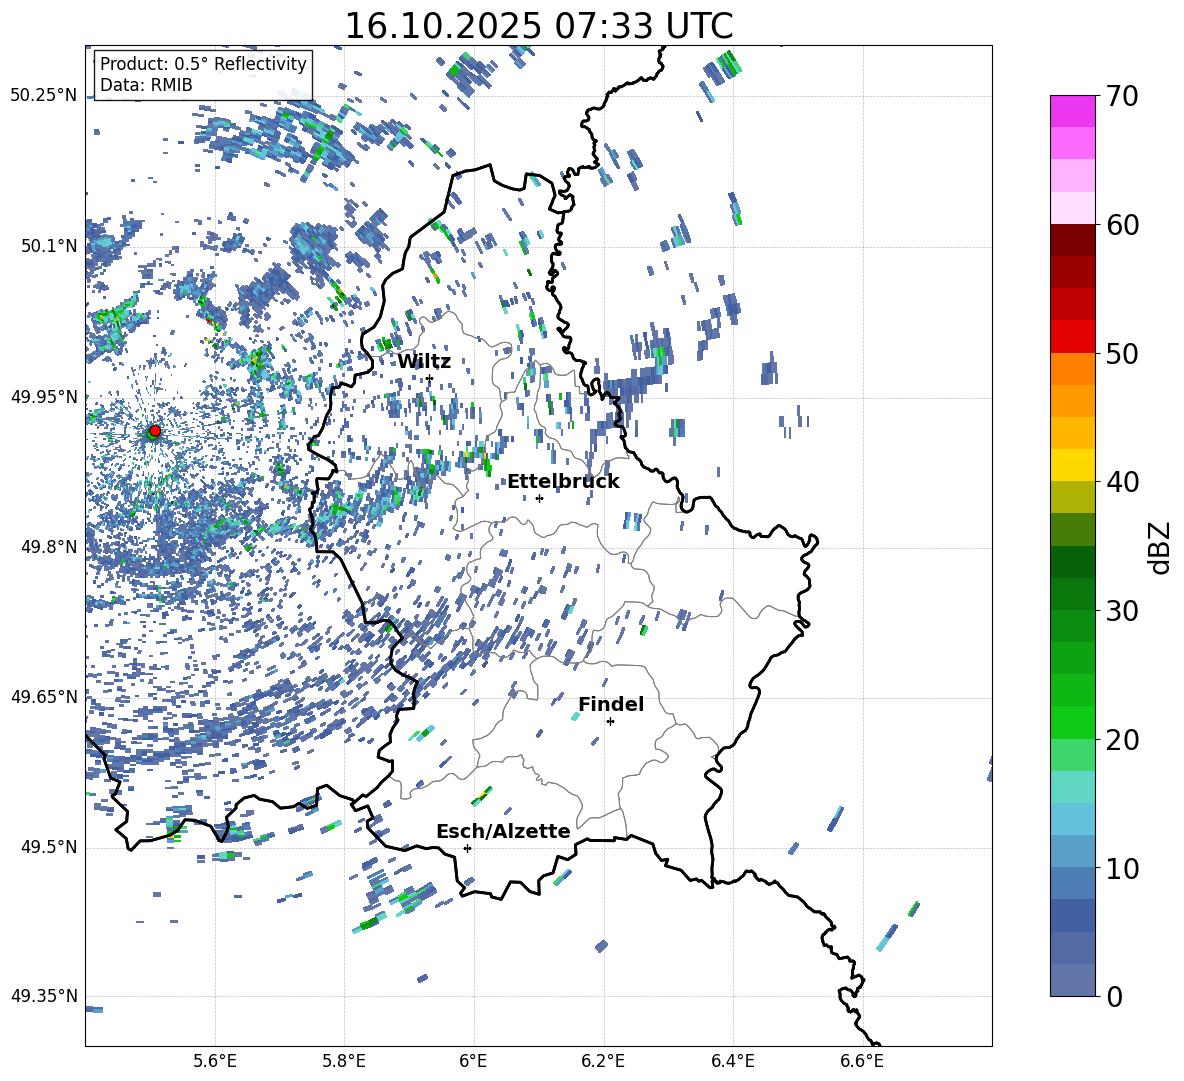Click the 5.8°E longitude label
1184x1081 pixels.
pyautogui.click(x=344, y=1061)
